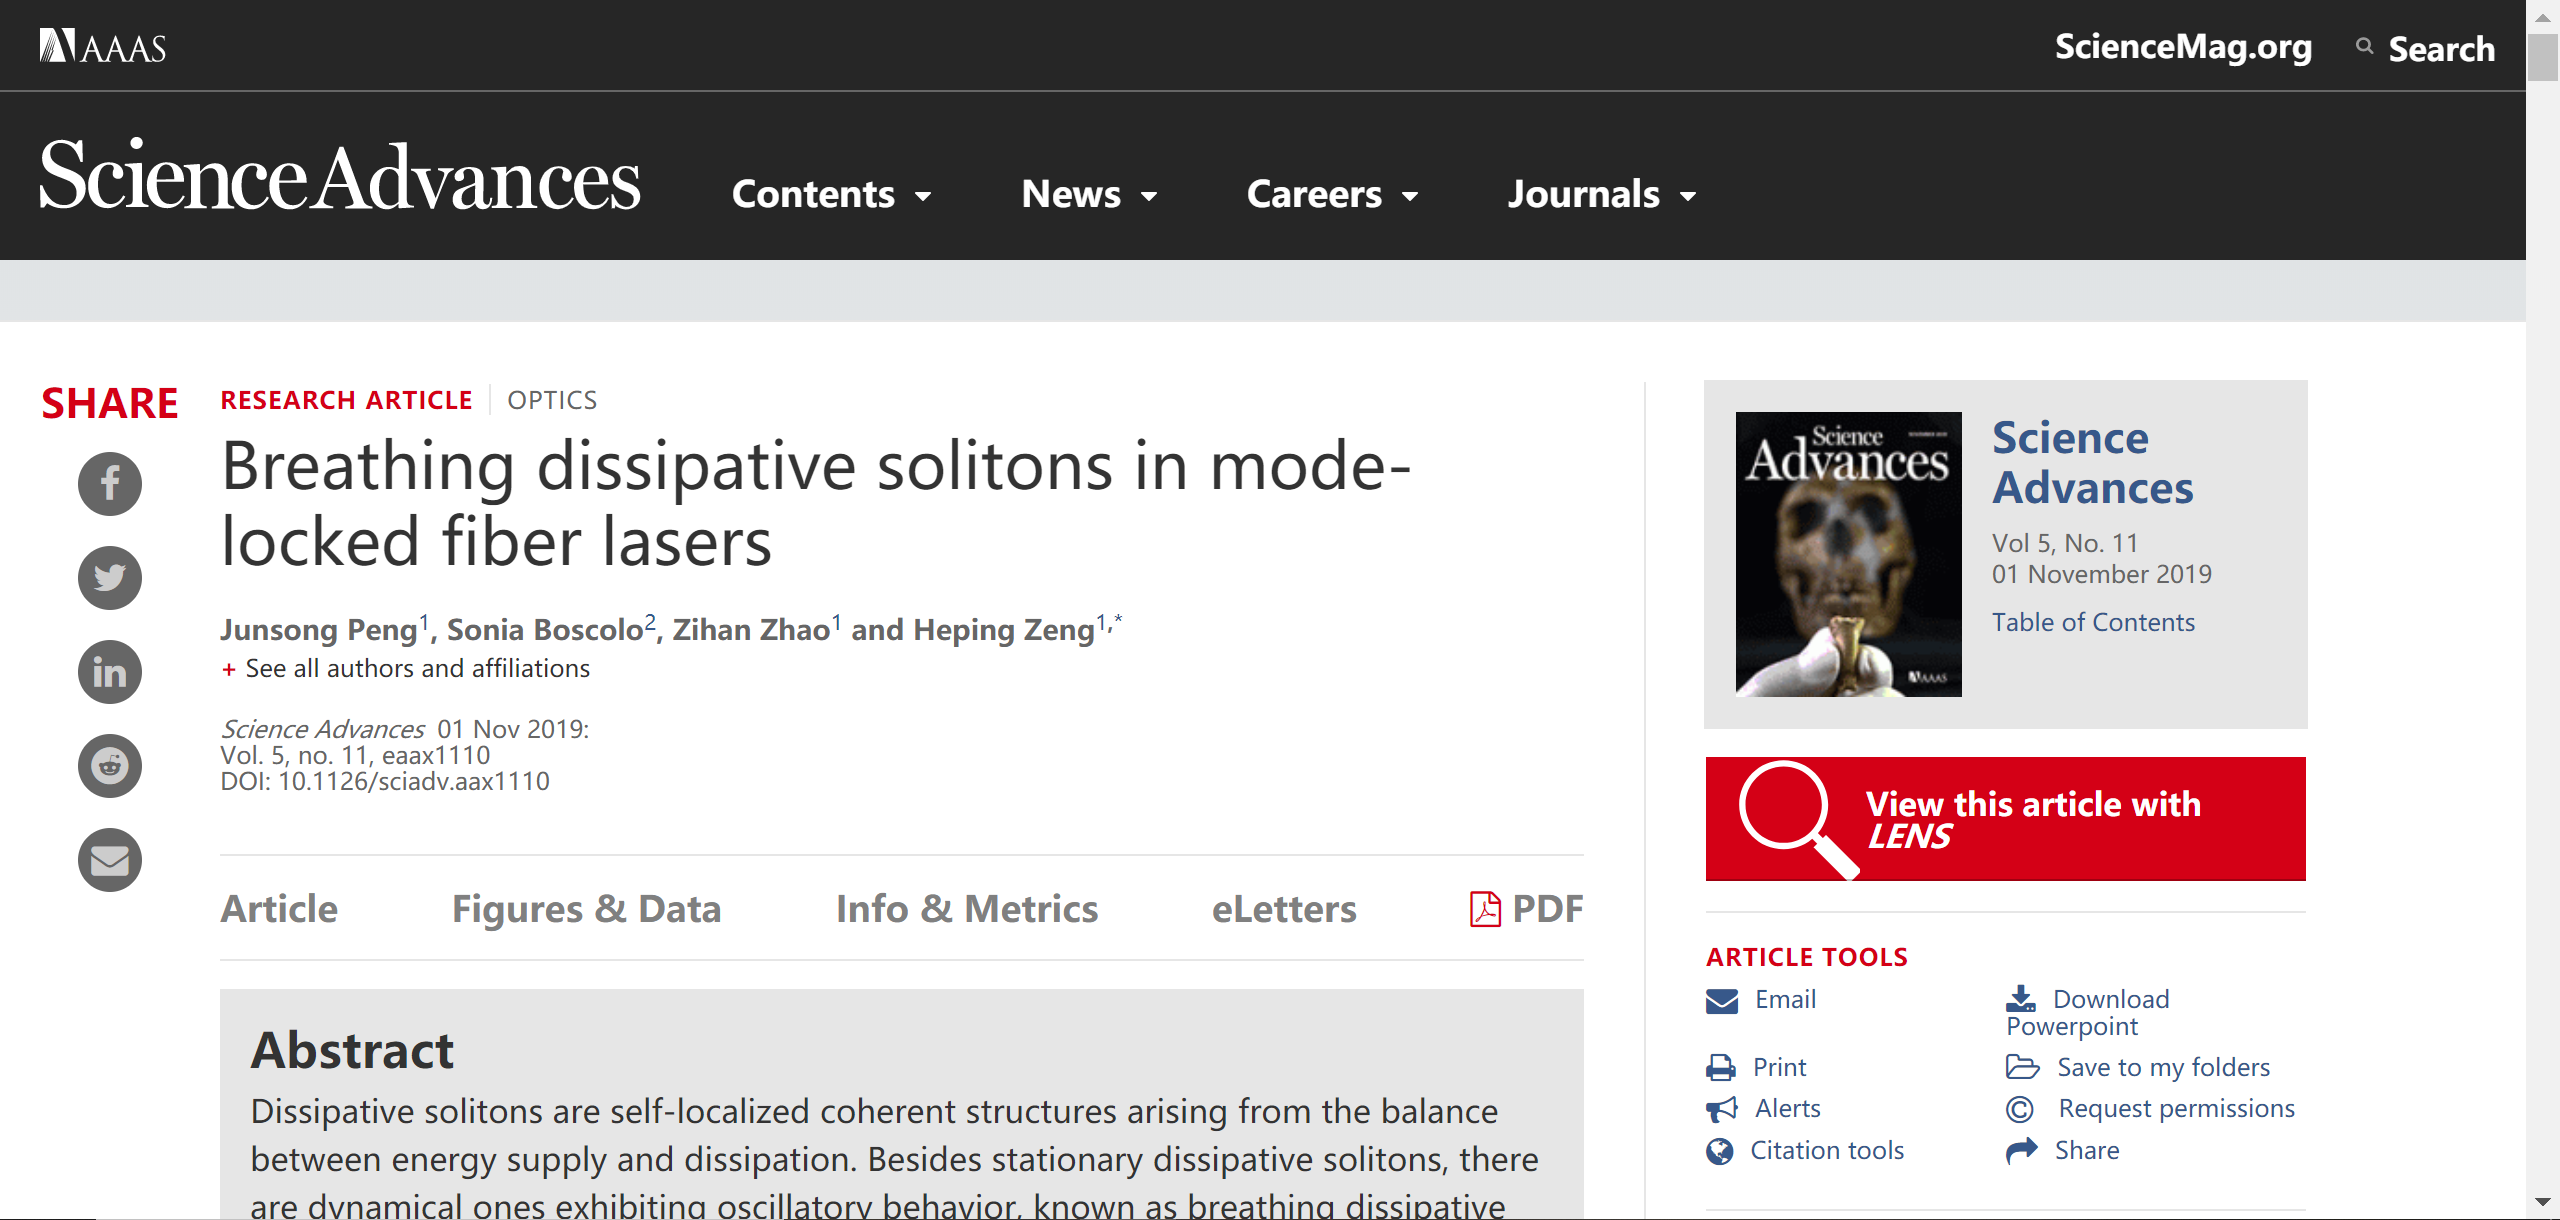Switch to Figures & Data tab
Screen dimensions: 2560x1220
pos(586,909)
